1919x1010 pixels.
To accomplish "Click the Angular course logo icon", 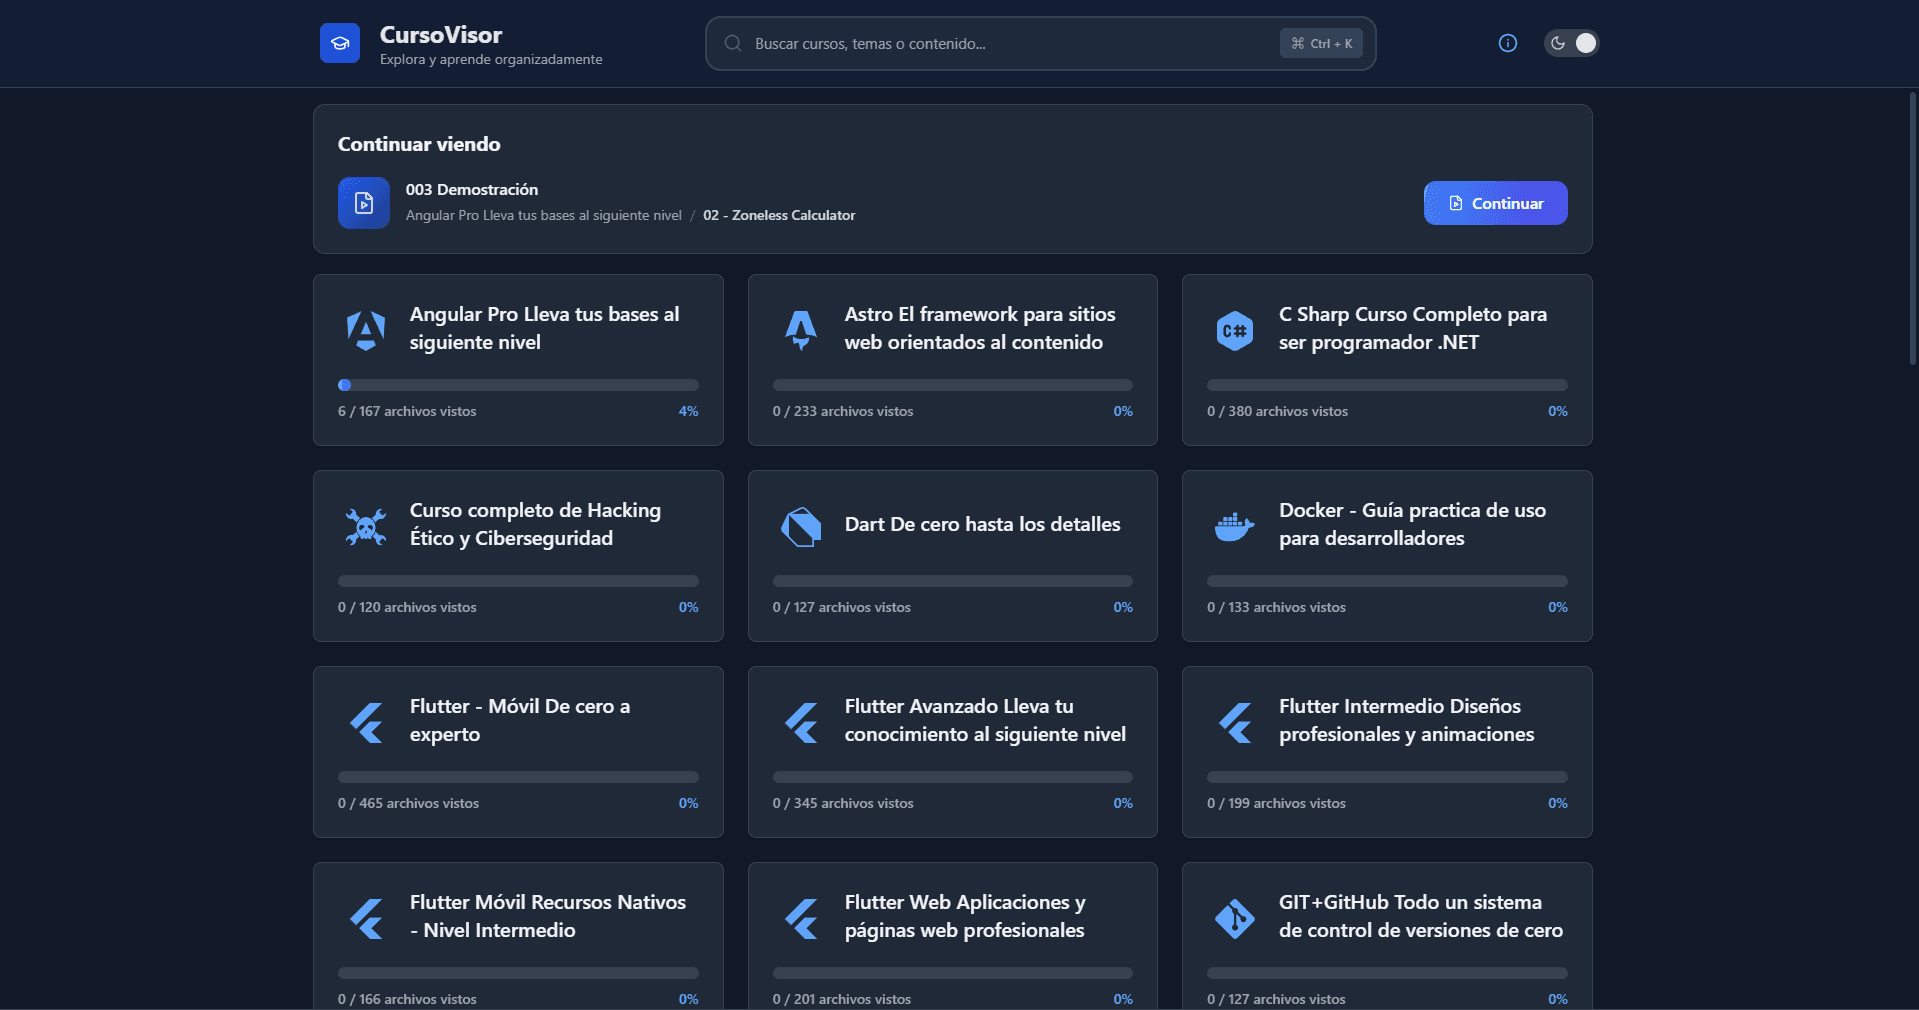I will coord(366,329).
